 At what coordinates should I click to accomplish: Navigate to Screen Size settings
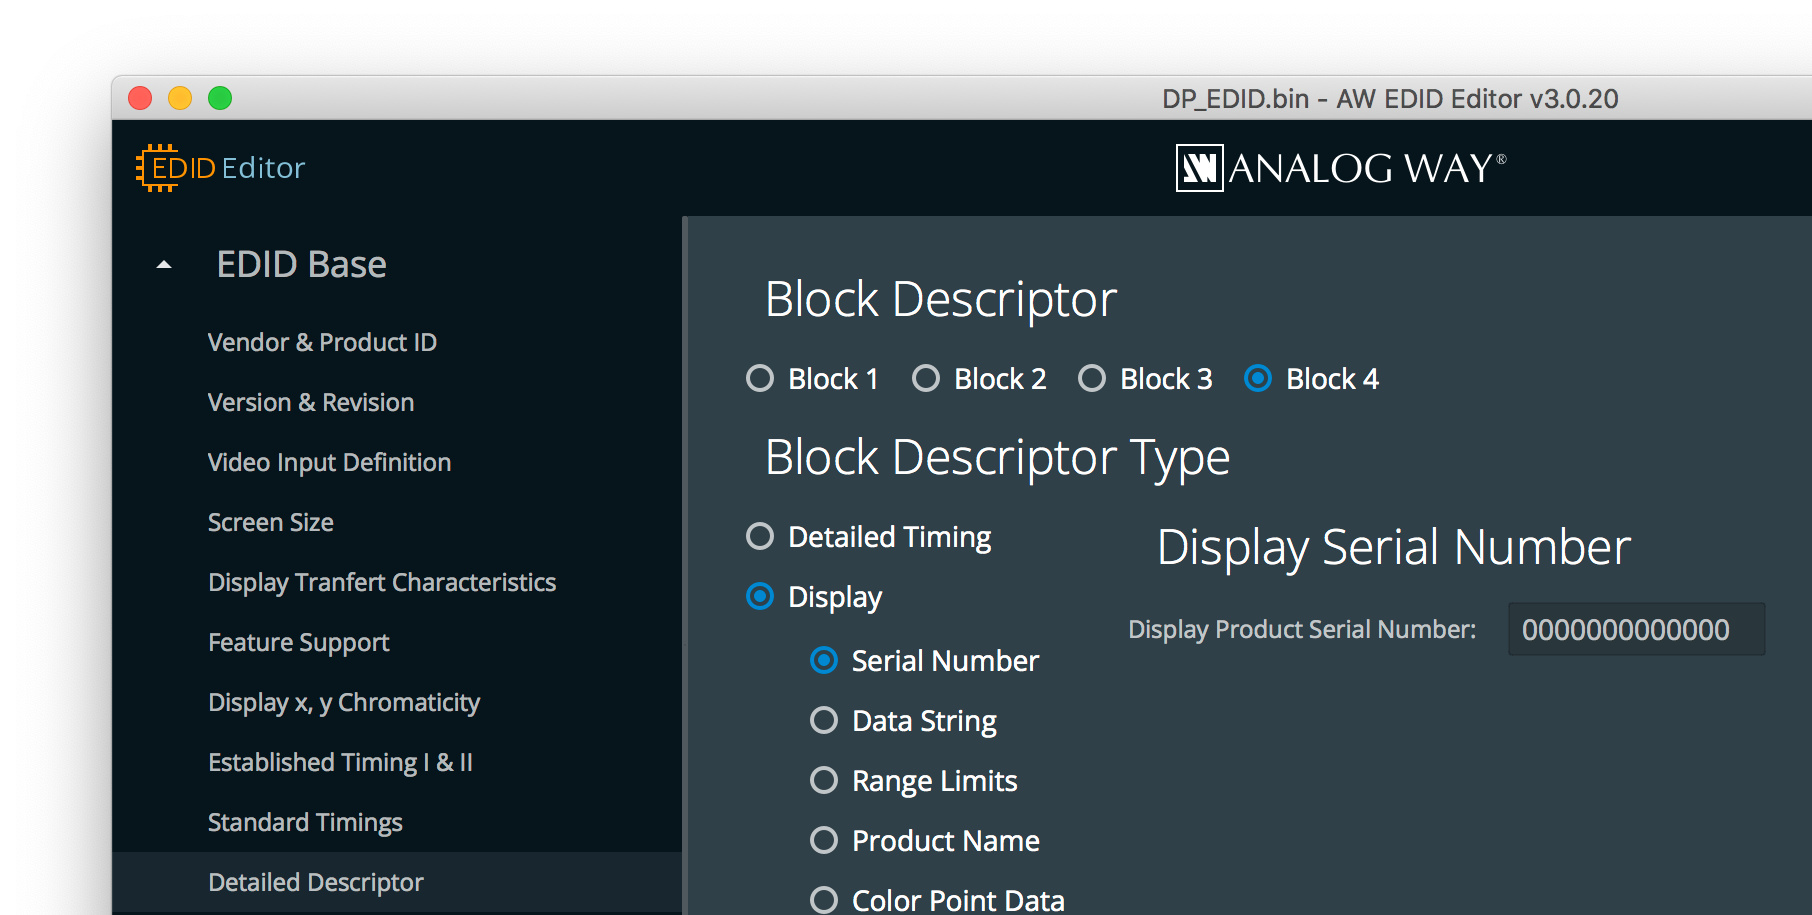tap(271, 523)
